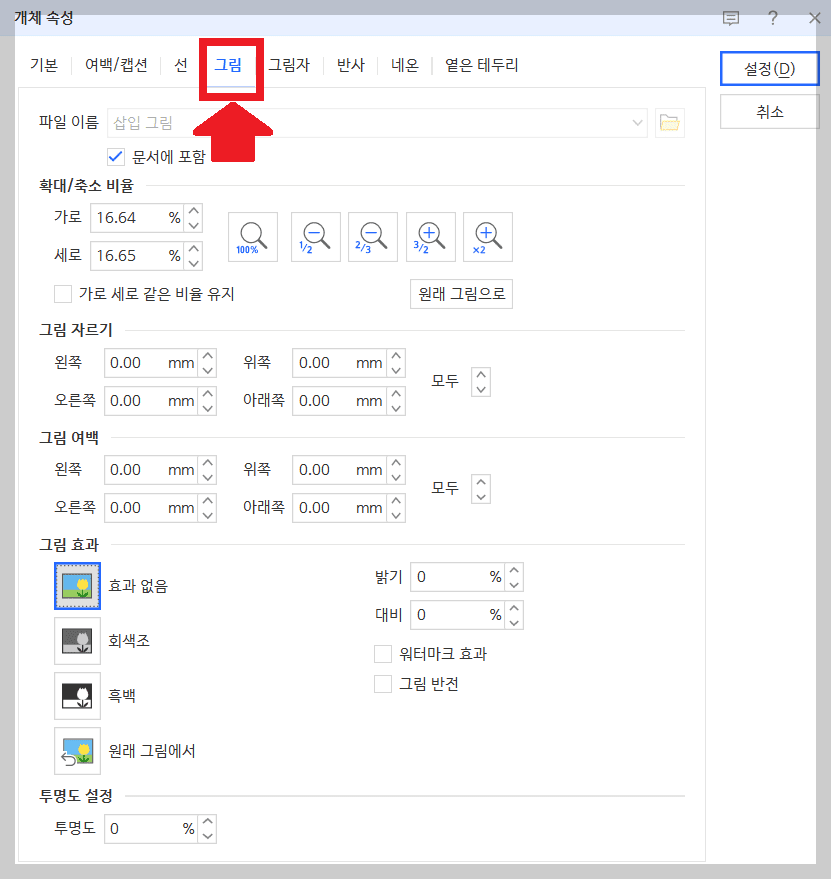
Task: Click the 원래 그림으로 reset button
Action: (461, 294)
